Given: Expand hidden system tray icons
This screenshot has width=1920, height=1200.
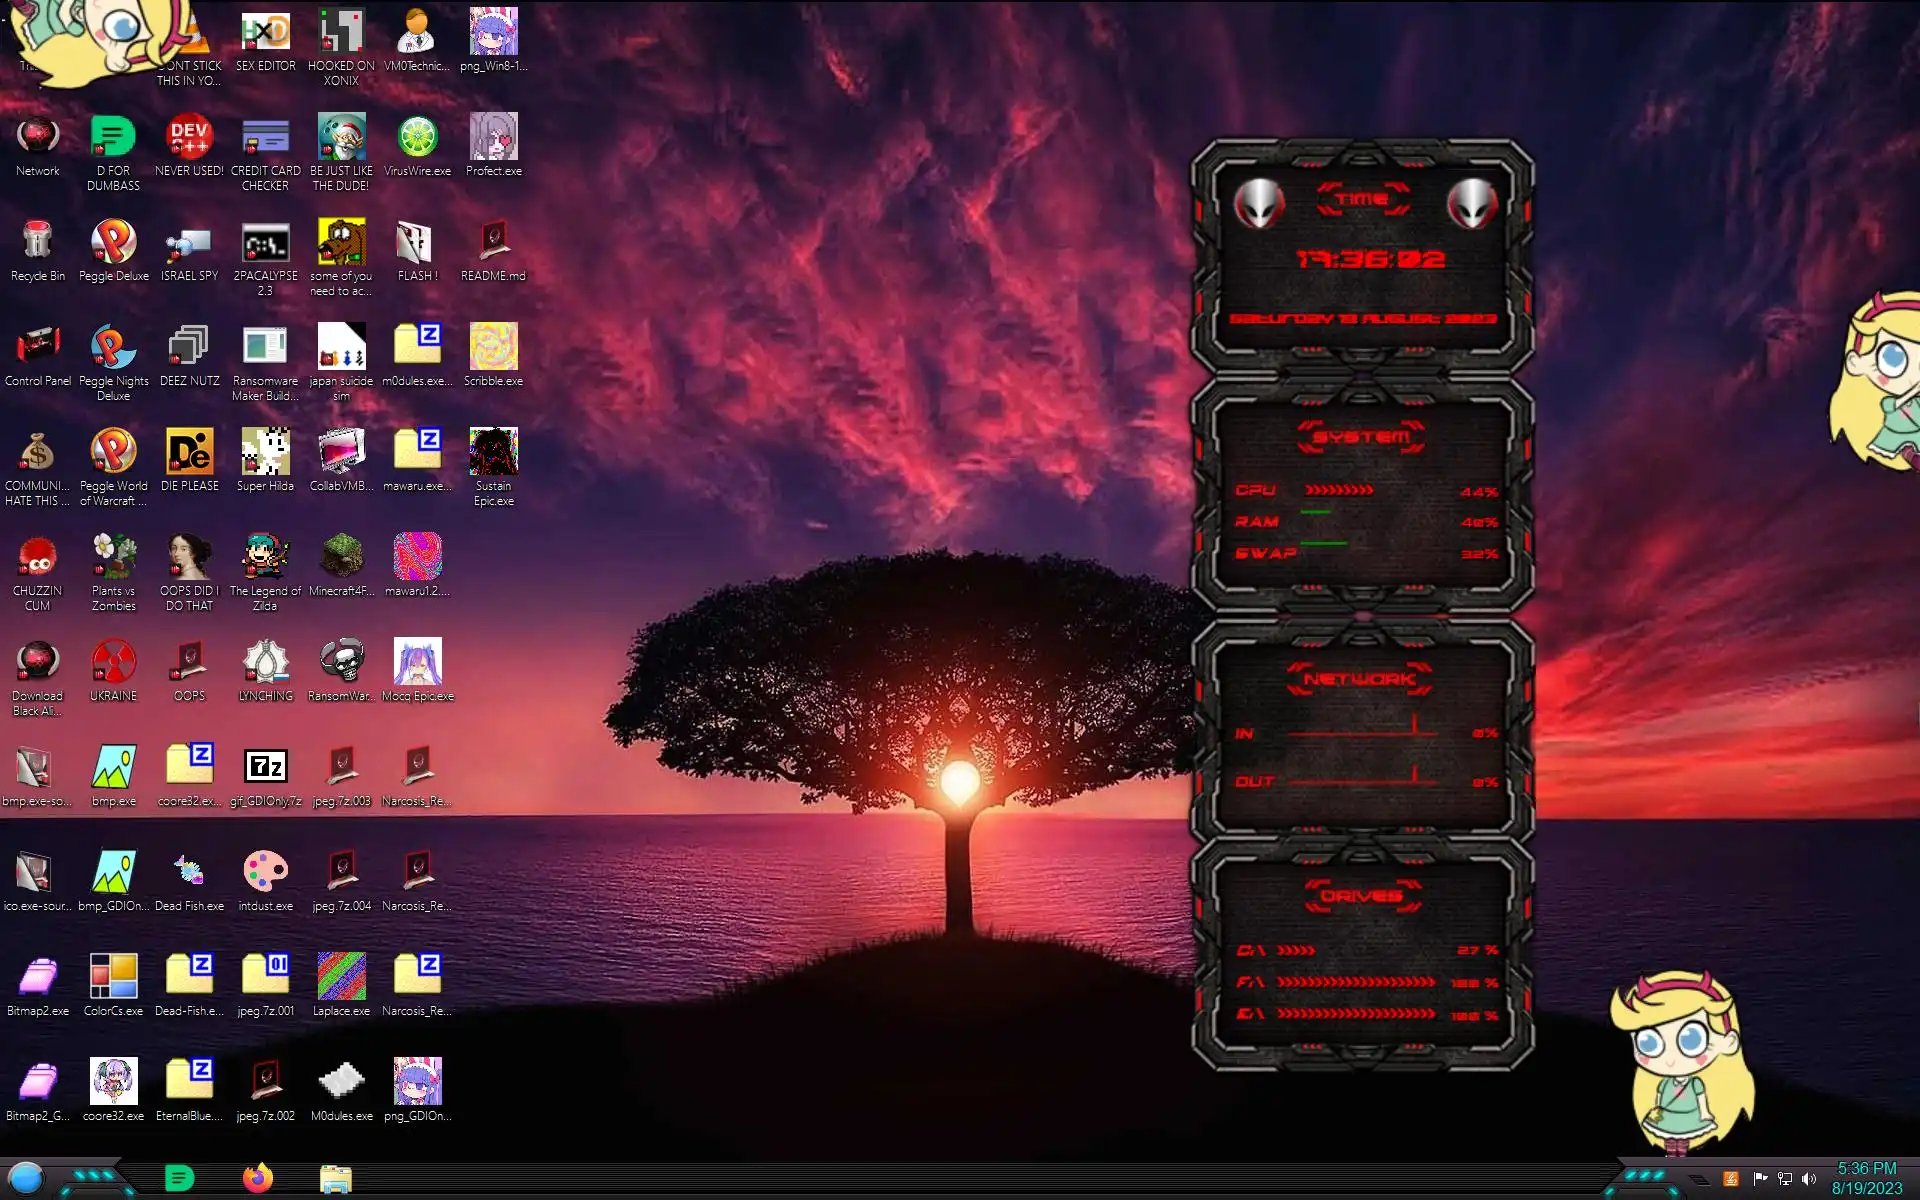Looking at the screenshot, I should click(1698, 1180).
